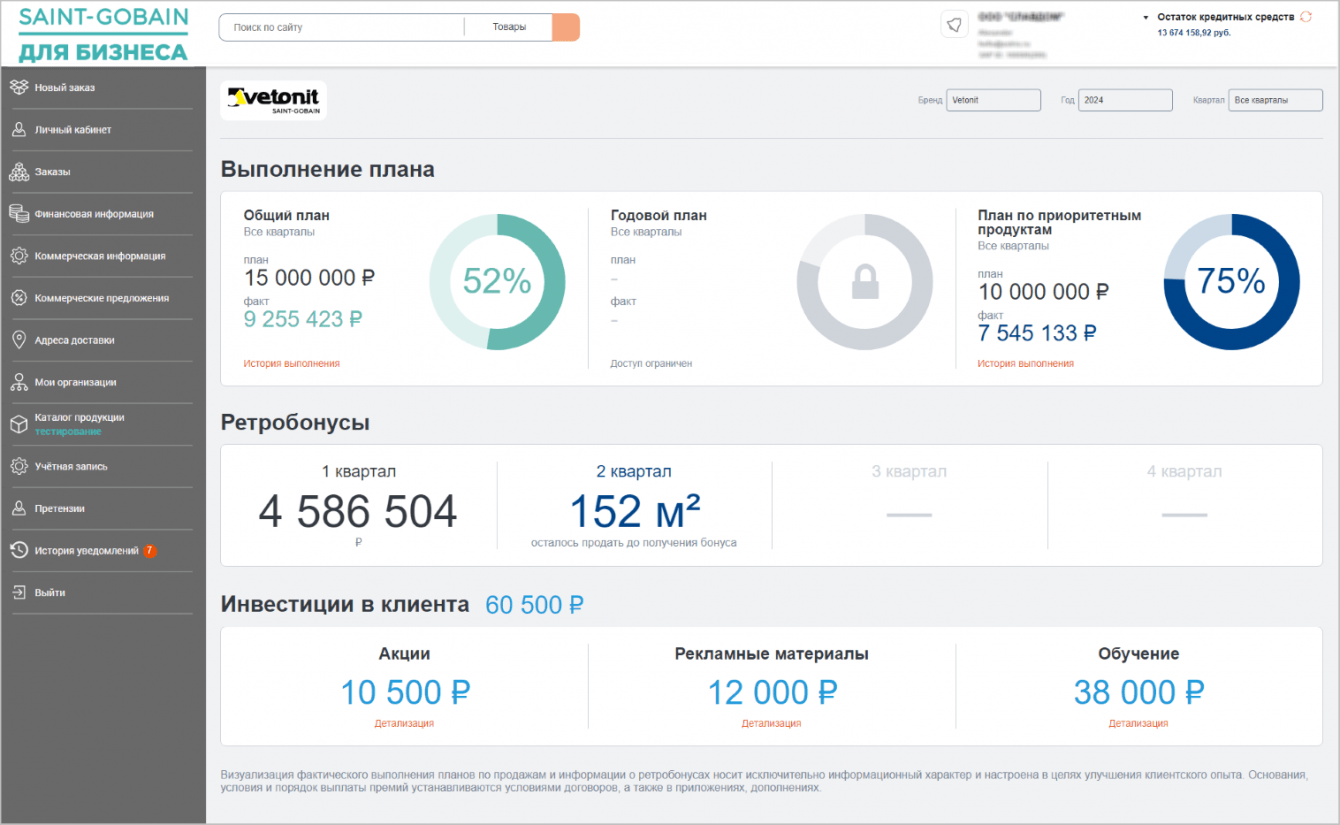Click the exit door icon in sidebar

[18, 592]
